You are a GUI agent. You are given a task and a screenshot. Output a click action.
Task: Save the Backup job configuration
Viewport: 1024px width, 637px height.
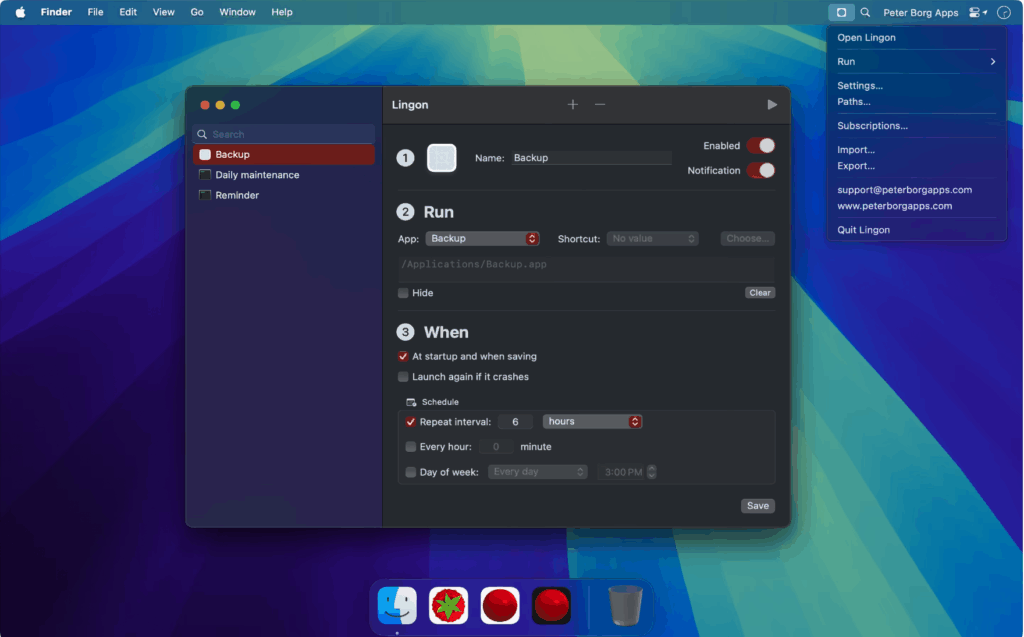pyautogui.click(x=757, y=505)
